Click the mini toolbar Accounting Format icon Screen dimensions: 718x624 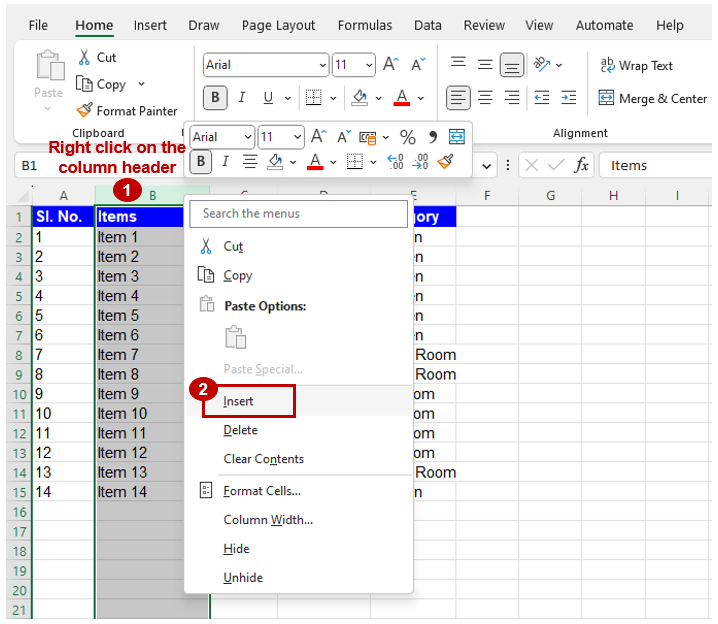pos(368,137)
